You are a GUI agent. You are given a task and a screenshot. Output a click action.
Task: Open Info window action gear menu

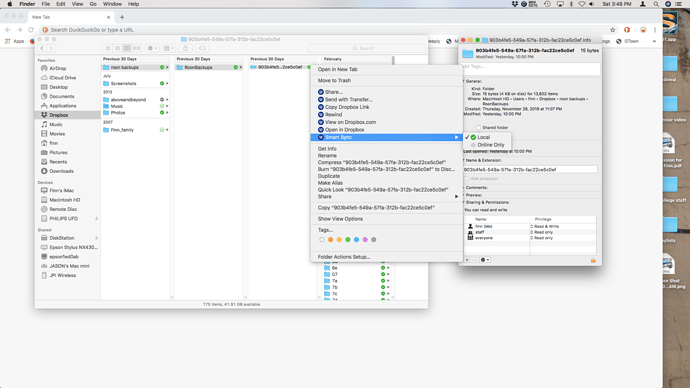click(x=484, y=260)
